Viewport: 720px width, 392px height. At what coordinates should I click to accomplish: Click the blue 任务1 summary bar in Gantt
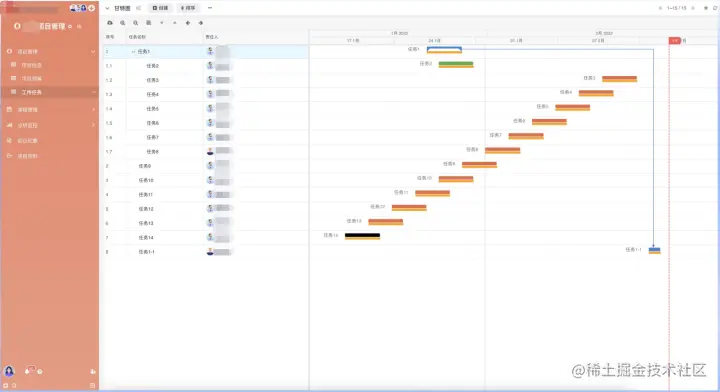444,50
